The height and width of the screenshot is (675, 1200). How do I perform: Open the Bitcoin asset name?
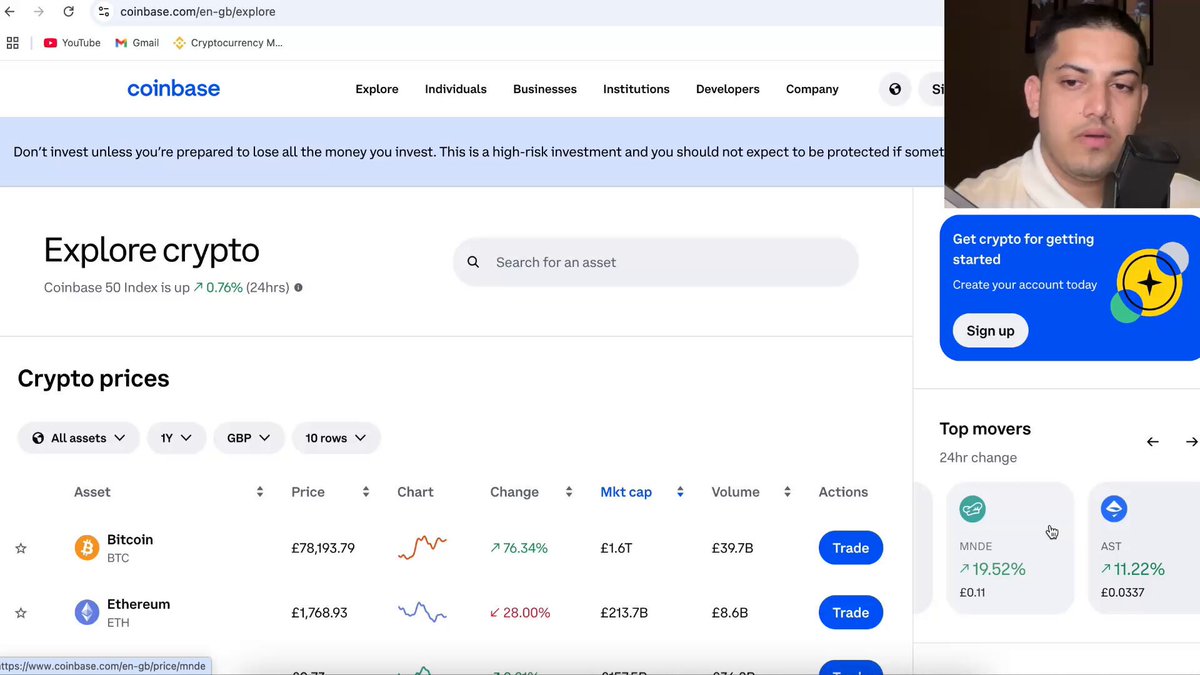point(130,540)
